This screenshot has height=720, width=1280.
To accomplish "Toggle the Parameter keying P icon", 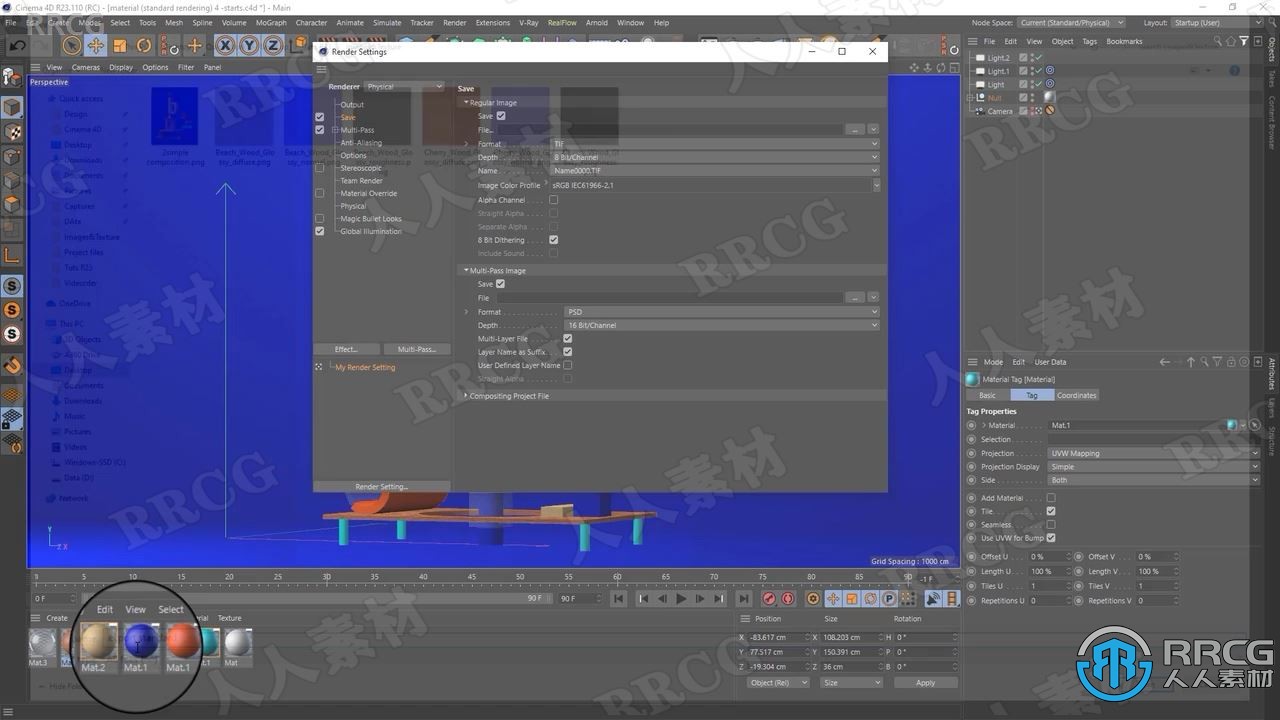I will point(888,598).
